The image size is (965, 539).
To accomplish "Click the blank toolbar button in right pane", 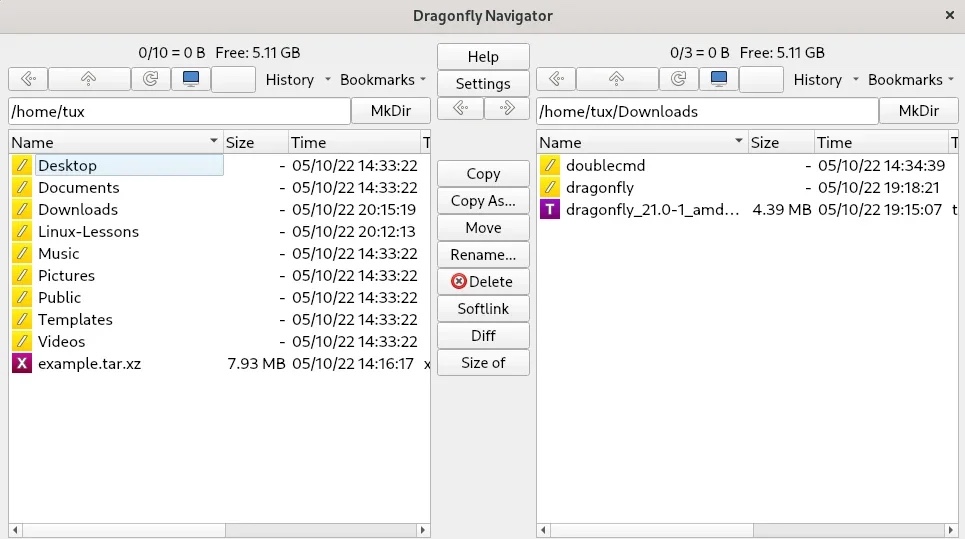I will pos(761,79).
